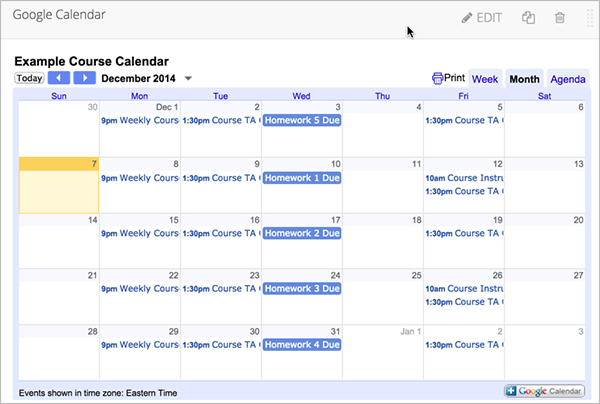Switch to Agenda view tab

tap(568, 78)
